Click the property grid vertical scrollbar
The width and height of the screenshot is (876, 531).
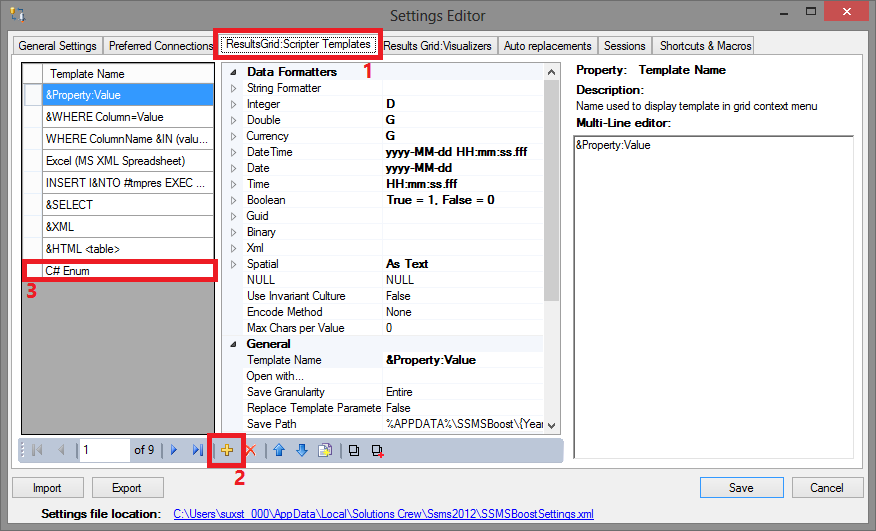[x=551, y=200]
